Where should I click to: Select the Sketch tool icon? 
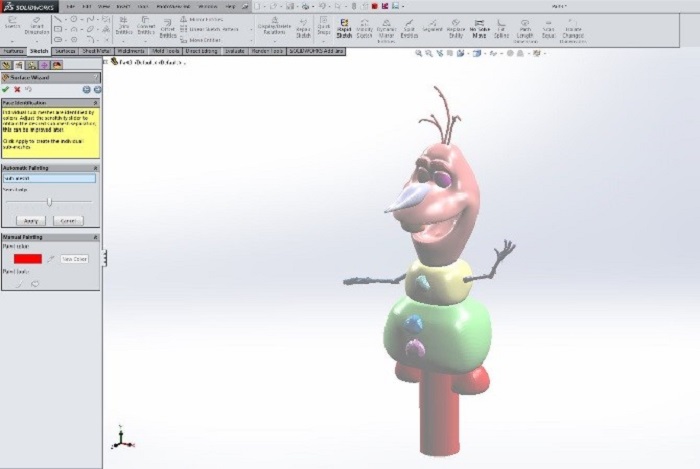12,25
